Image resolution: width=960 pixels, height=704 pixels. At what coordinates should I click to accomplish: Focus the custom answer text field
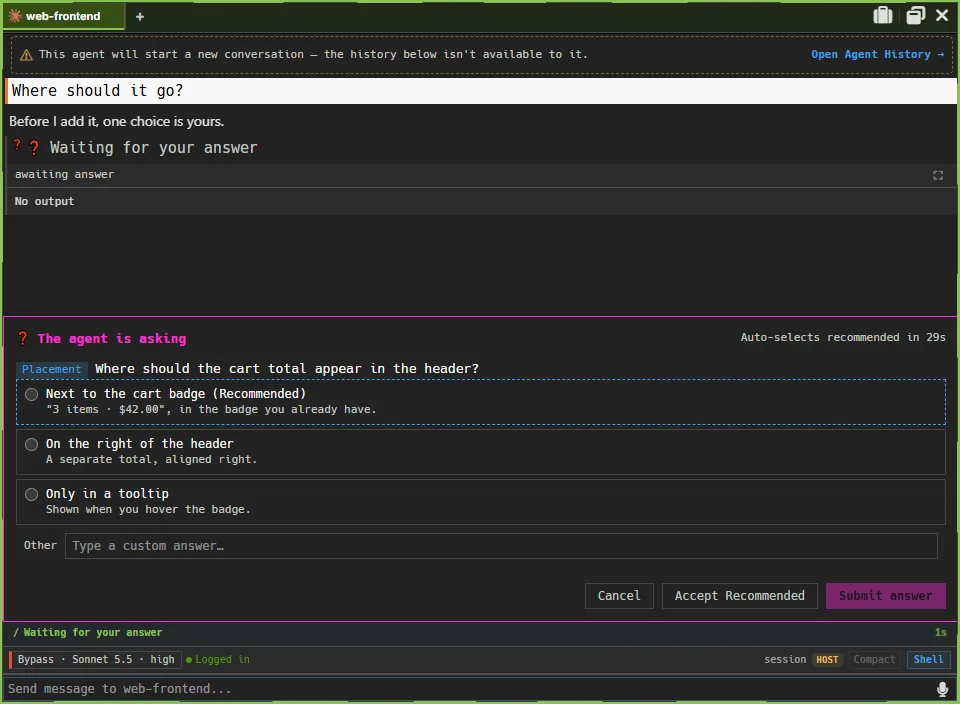pos(501,546)
